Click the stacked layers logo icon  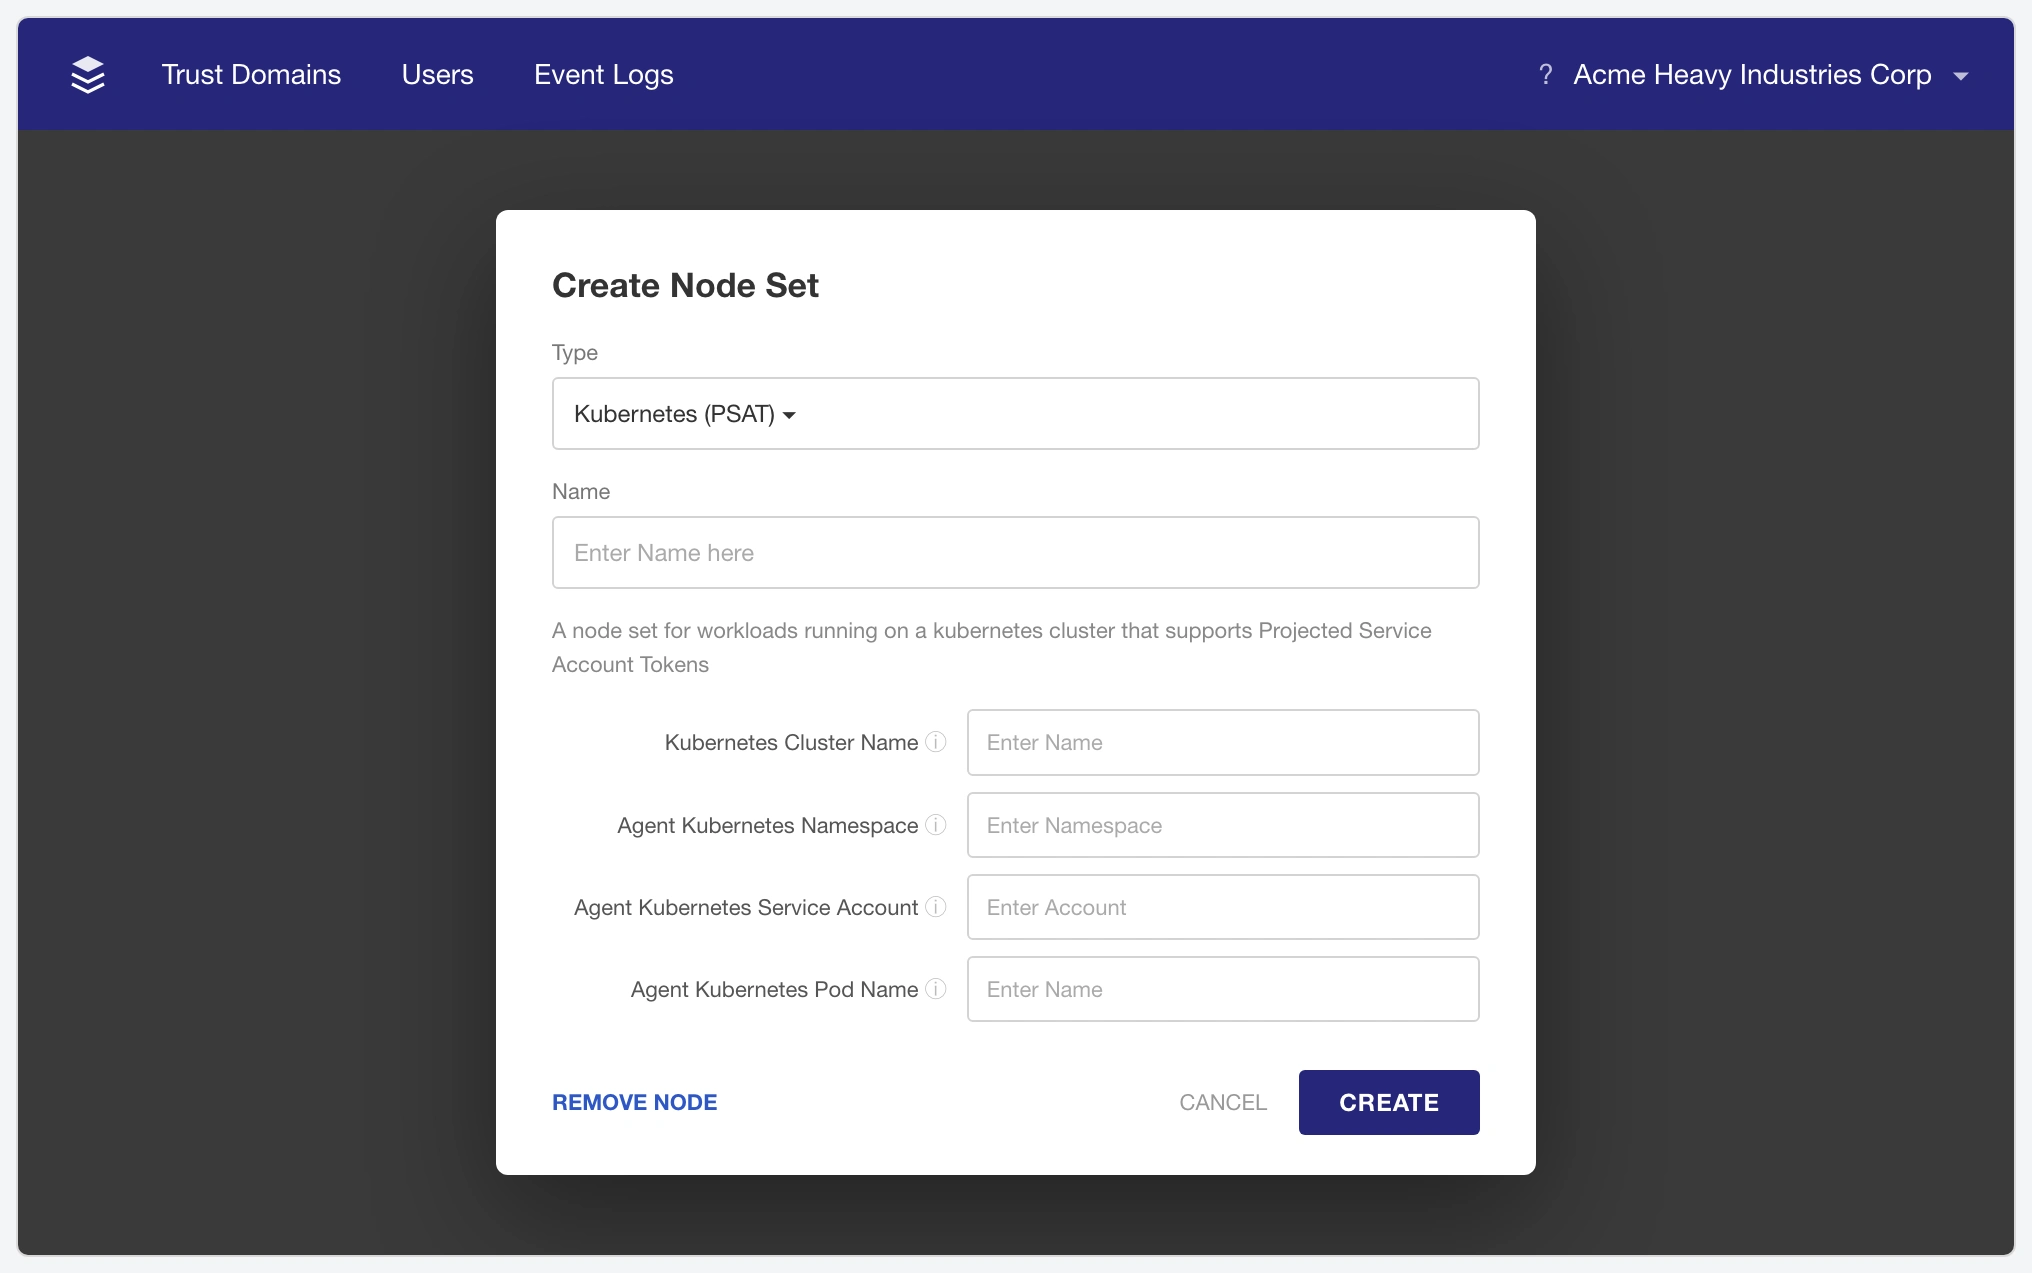[88, 75]
